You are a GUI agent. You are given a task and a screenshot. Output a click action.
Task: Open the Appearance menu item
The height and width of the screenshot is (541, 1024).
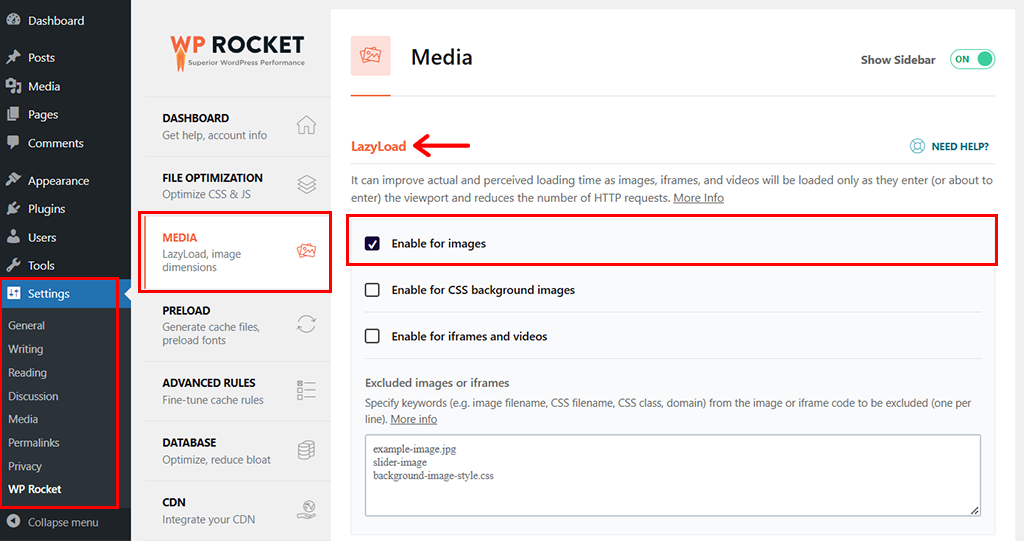pyautogui.click(x=58, y=181)
